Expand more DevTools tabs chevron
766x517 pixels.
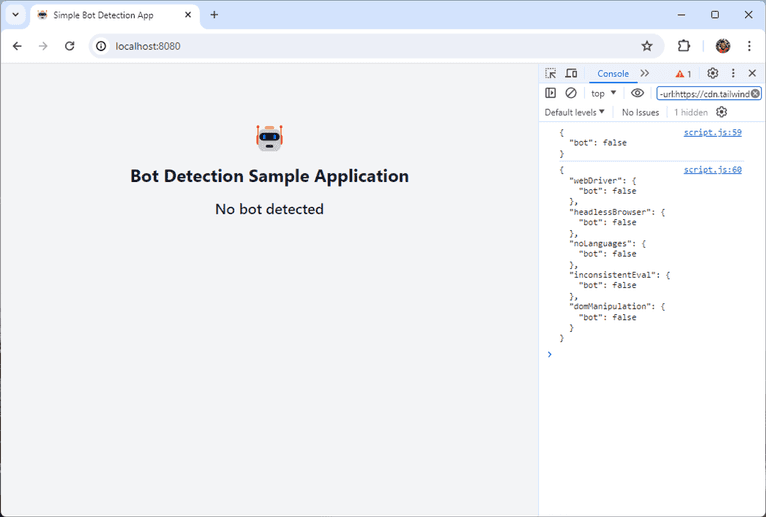click(645, 73)
